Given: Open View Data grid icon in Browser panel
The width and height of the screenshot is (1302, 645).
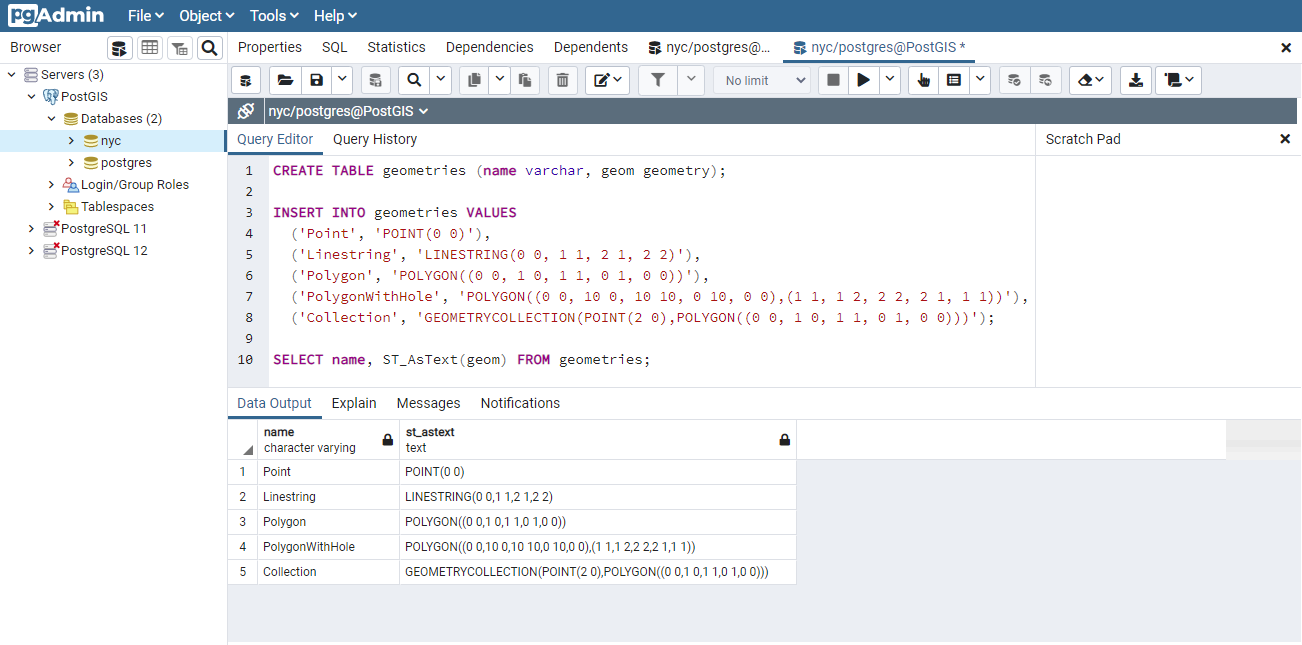Looking at the screenshot, I should coord(150,48).
